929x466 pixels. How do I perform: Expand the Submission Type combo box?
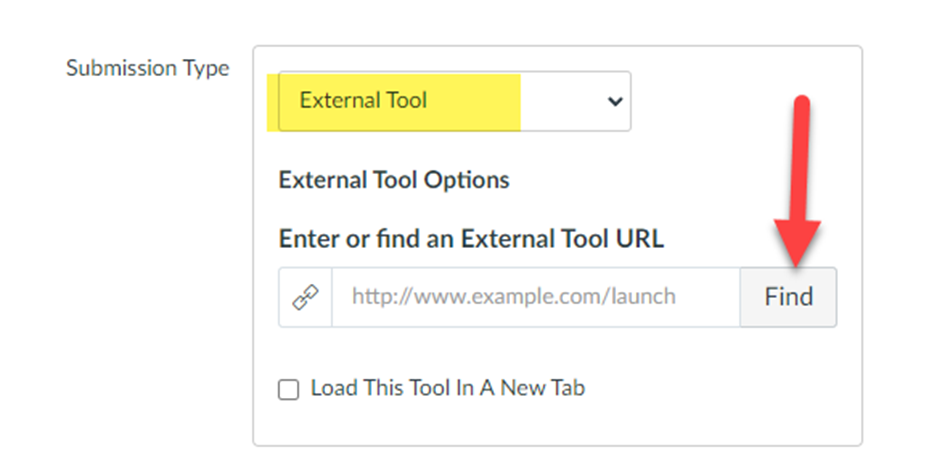pos(455,101)
